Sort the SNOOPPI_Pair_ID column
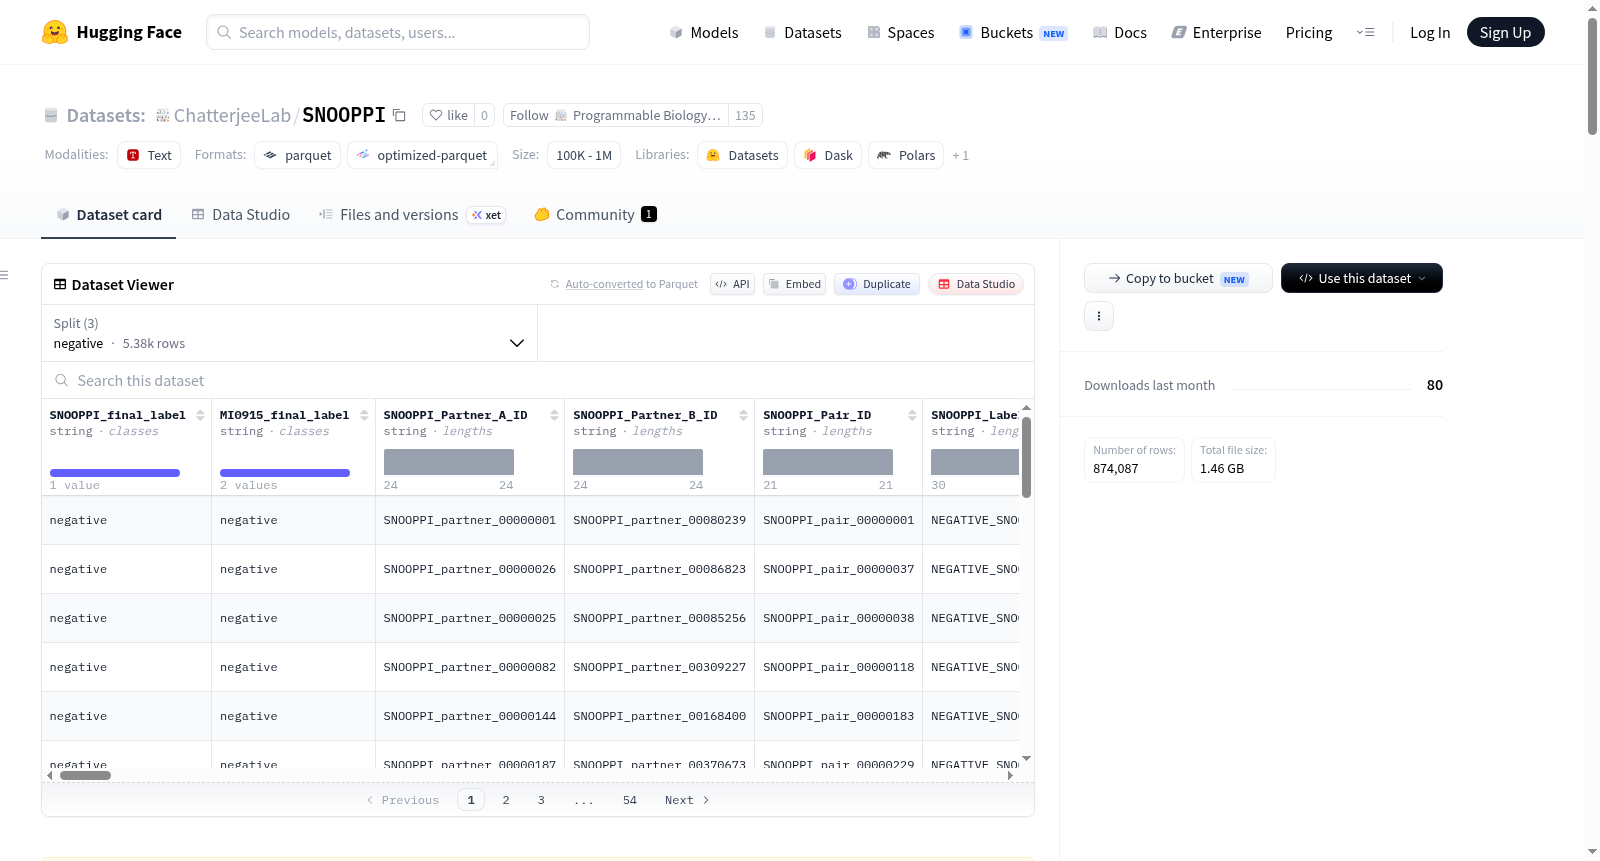The image size is (1600, 861). pyautogui.click(x=912, y=415)
